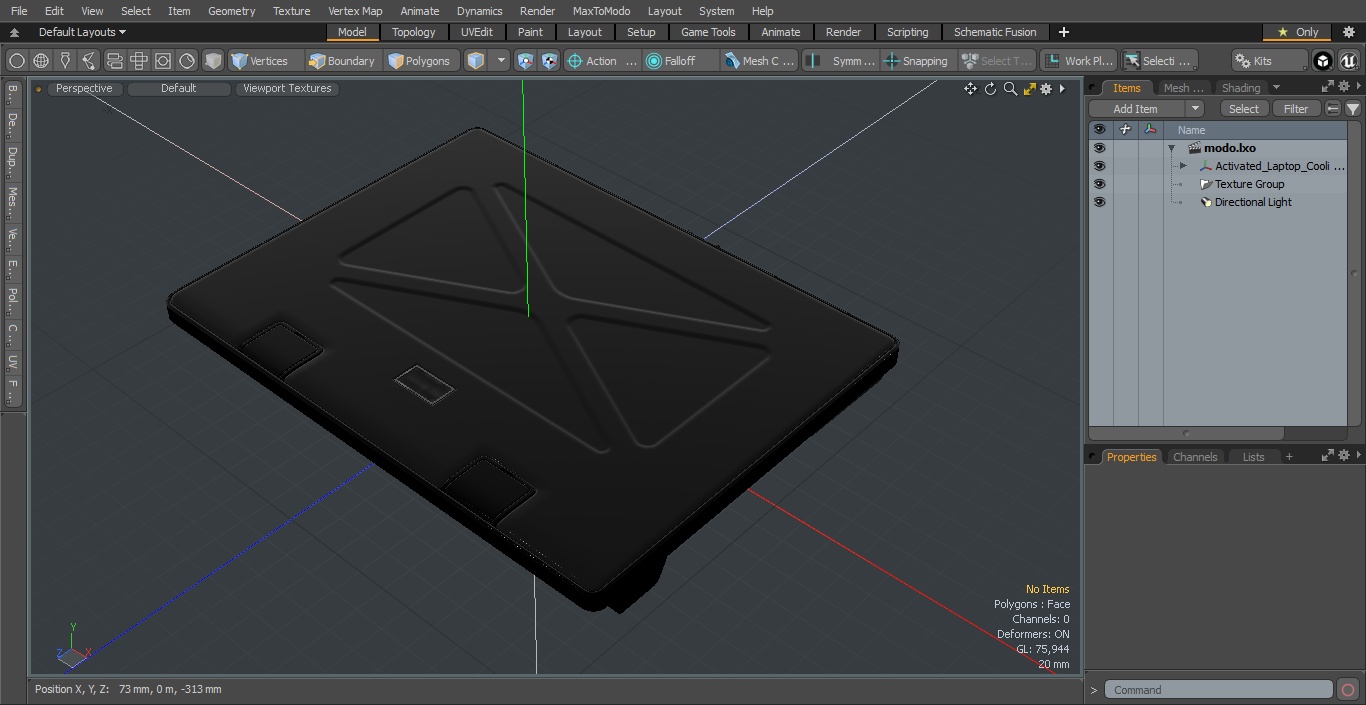Toggle visibility of Activated_Laptop_Cooli item

[x=1099, y=166]
